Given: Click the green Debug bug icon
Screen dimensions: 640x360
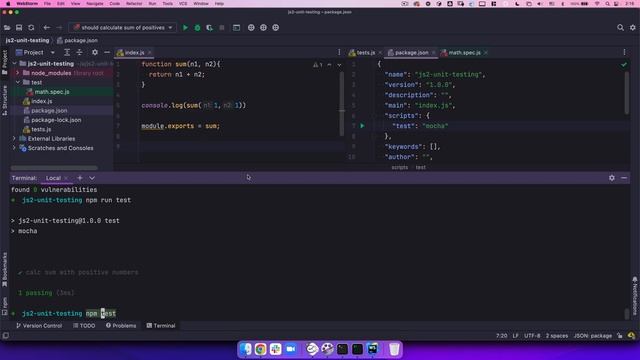Looking at the screenshot, I should coord(197,28).
